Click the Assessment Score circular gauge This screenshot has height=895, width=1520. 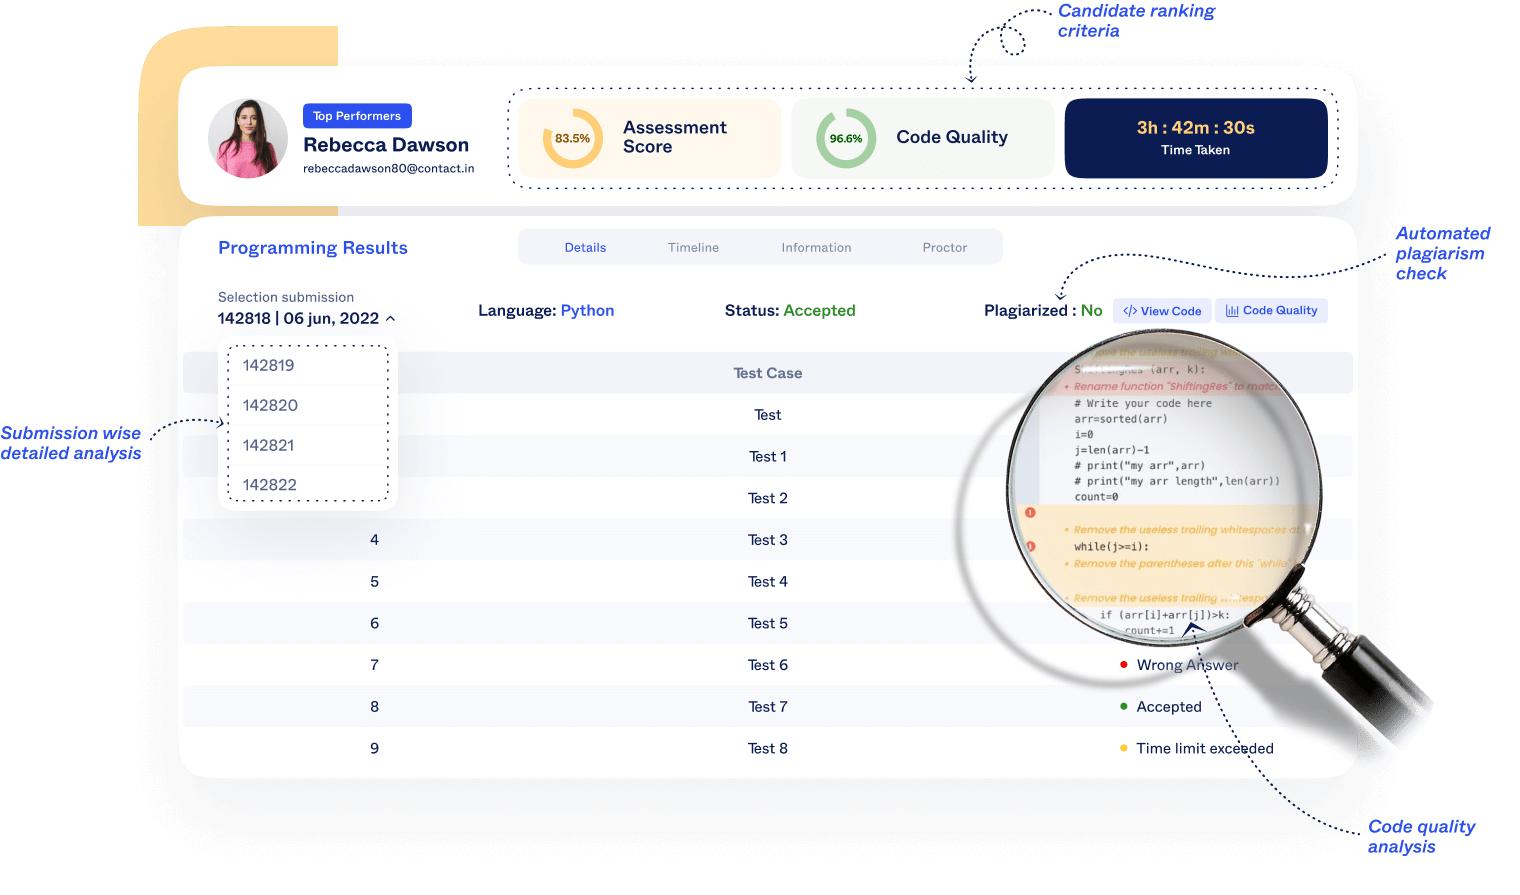tap(571, 138)
